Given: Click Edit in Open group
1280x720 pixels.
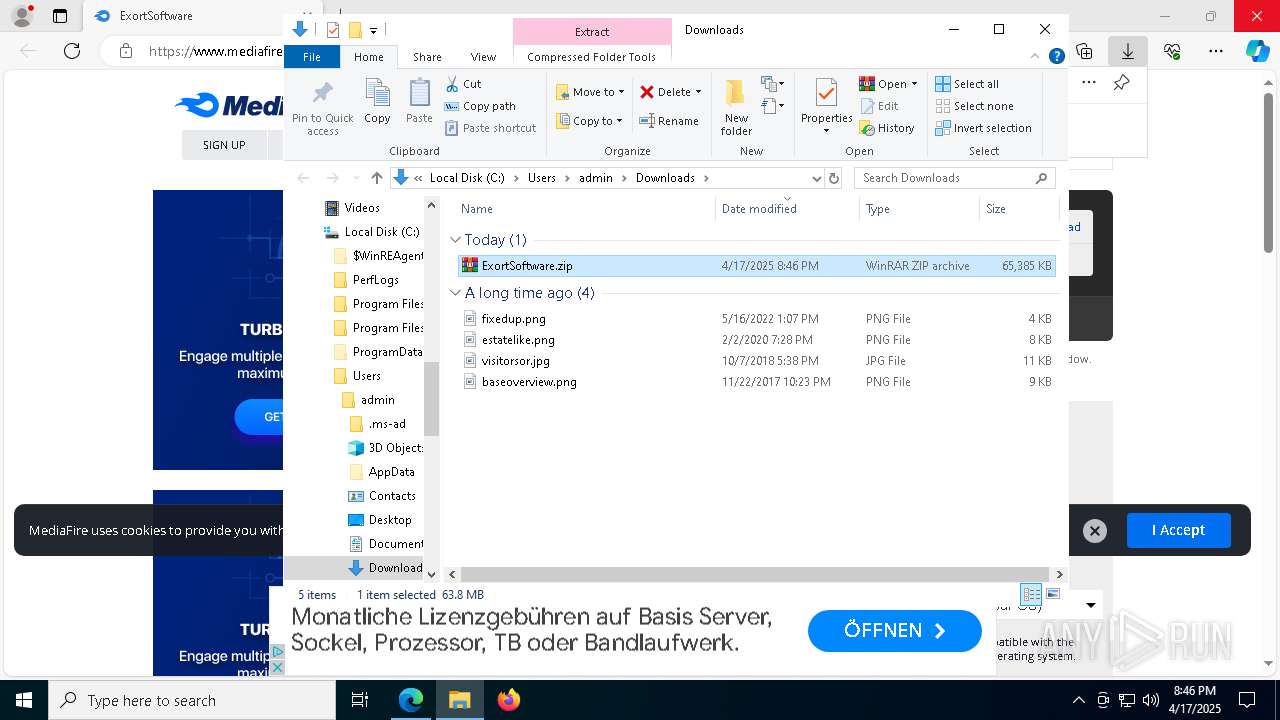Looking at the screenshot, I should (x=879, y=106).
